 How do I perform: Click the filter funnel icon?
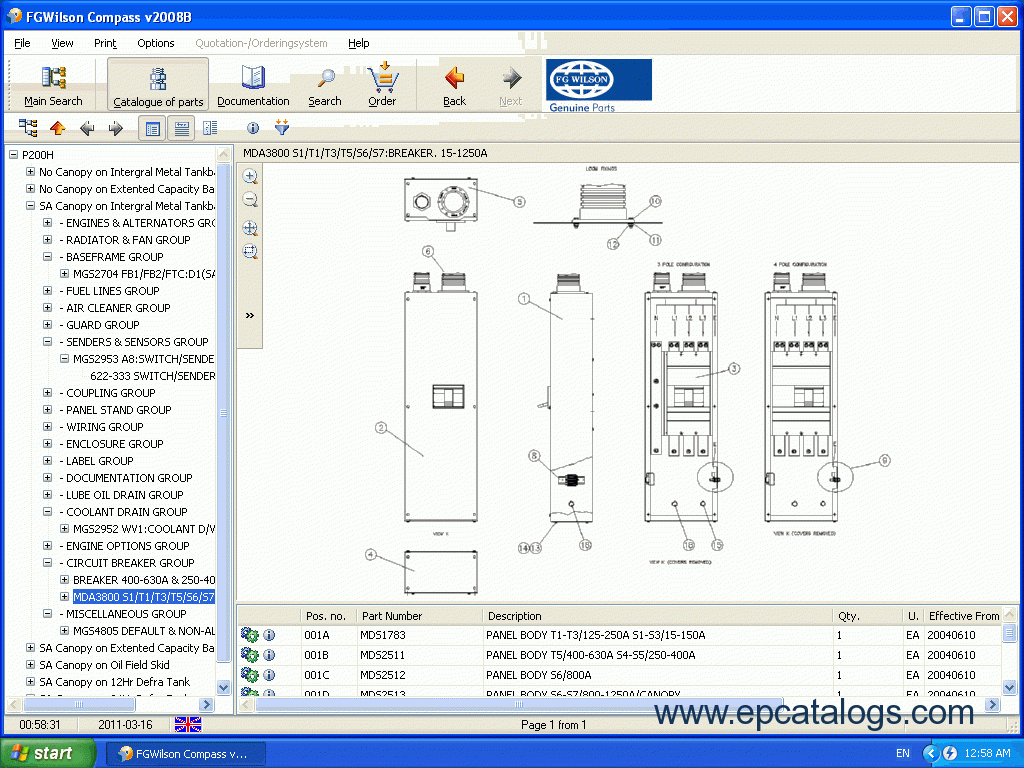[281, 127]
